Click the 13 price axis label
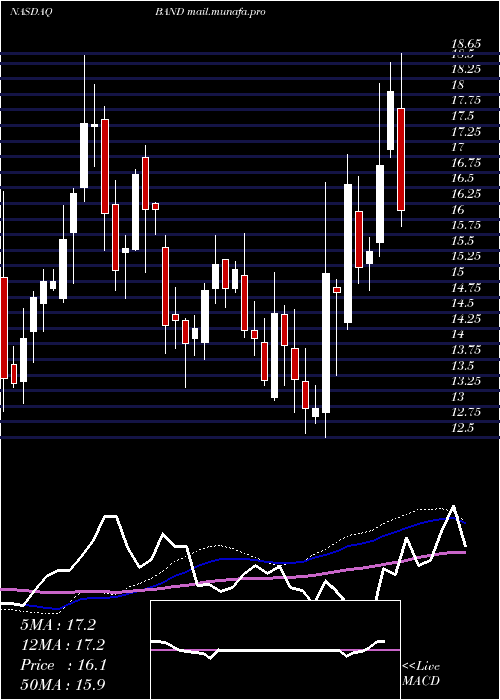The height and width of the screenshot is (700, 500). (x=458, y=397)
